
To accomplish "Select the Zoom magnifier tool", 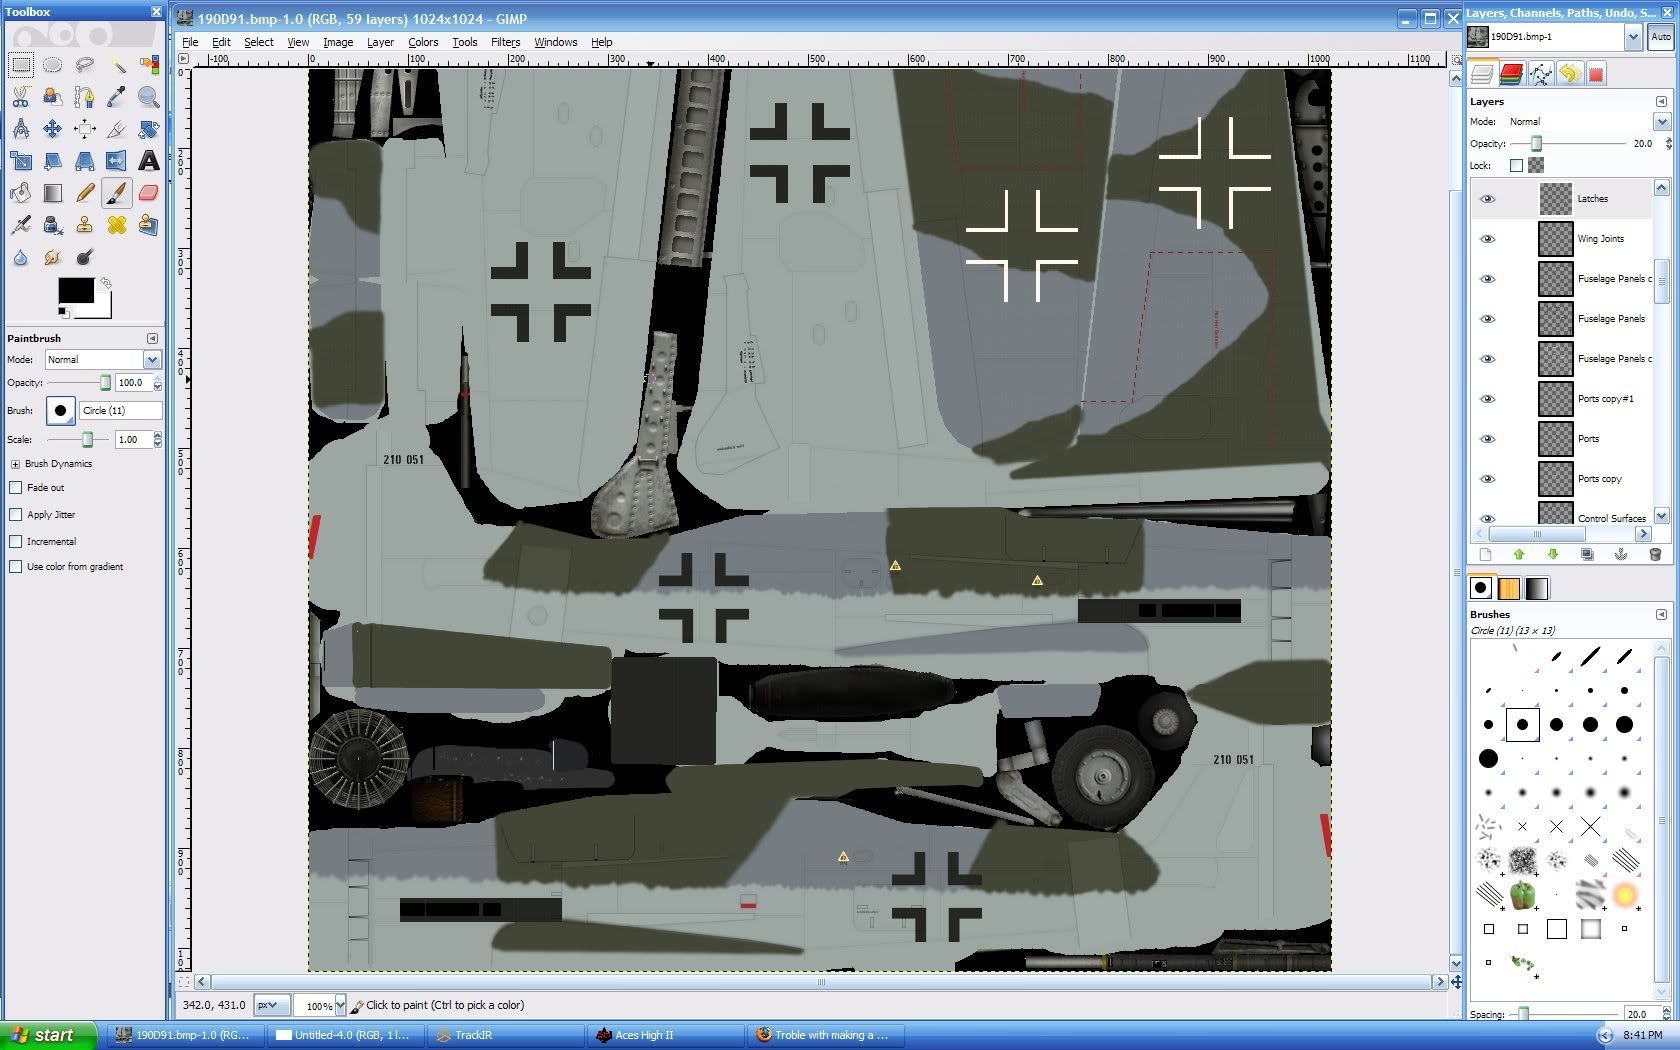I will 149,97.
